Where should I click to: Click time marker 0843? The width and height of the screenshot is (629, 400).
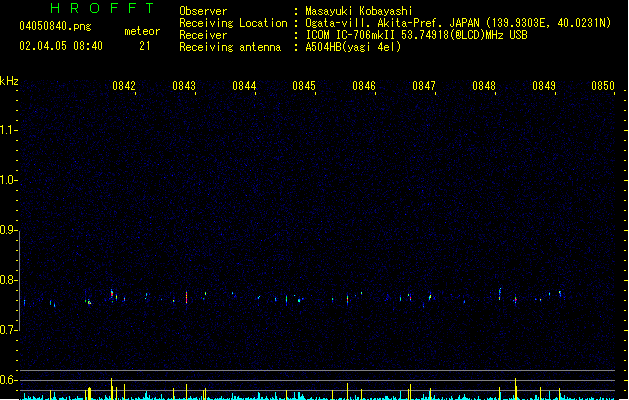[184, 86]
